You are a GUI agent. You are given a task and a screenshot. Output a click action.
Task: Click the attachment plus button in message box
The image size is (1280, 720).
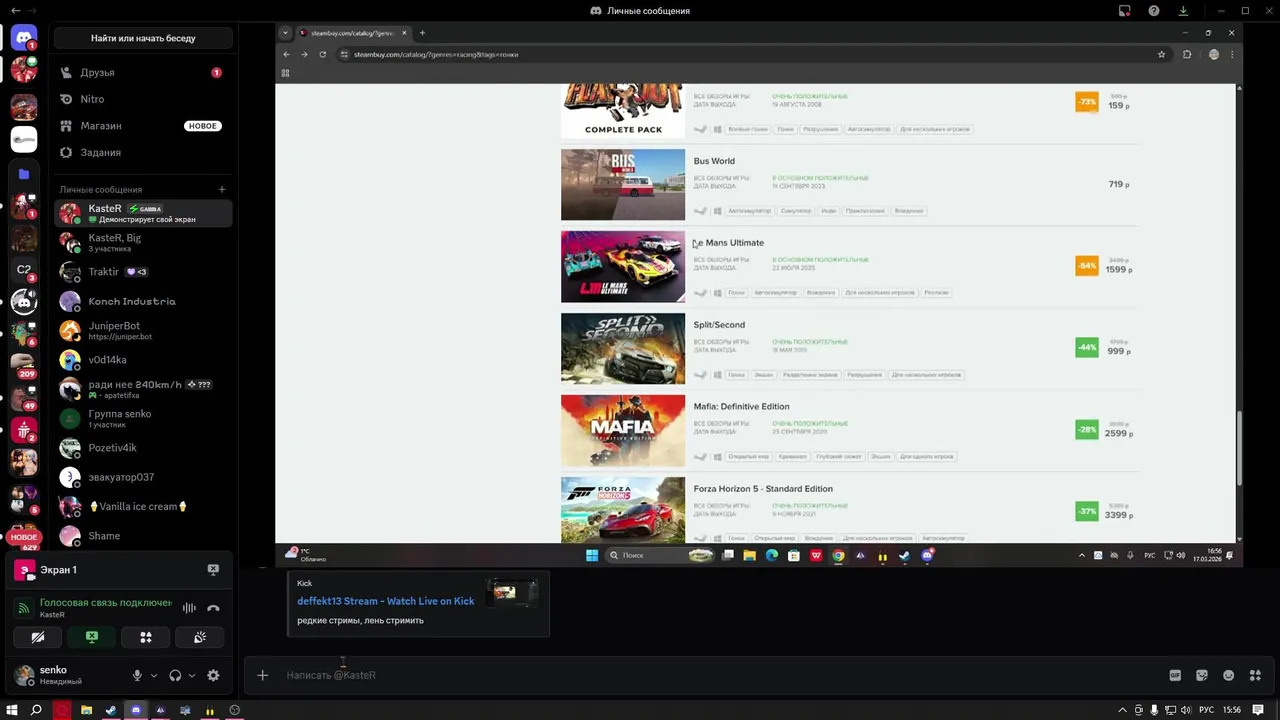tap(263, 675)
